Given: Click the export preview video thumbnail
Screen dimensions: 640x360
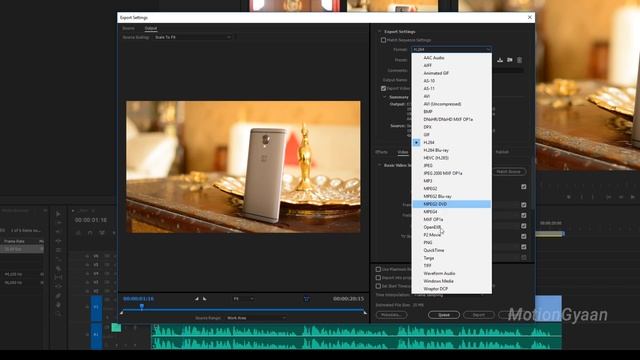Looking at the screenshot, I should [243, 167].
